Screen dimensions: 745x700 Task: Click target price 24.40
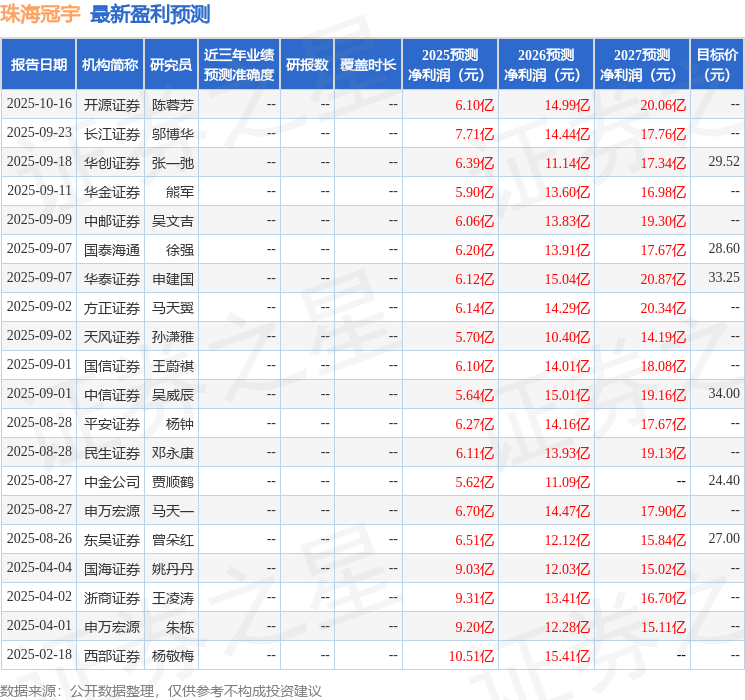pos(724,480)
